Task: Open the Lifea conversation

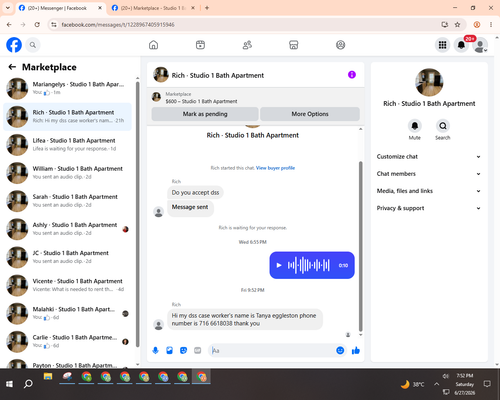Action: click(67, 145)
